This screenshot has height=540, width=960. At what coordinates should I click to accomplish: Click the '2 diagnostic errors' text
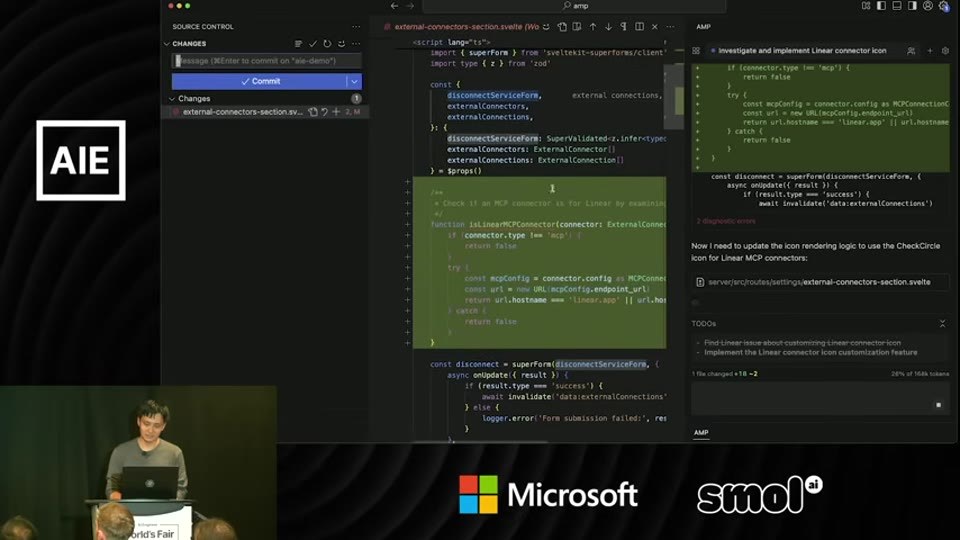point(726,221)
